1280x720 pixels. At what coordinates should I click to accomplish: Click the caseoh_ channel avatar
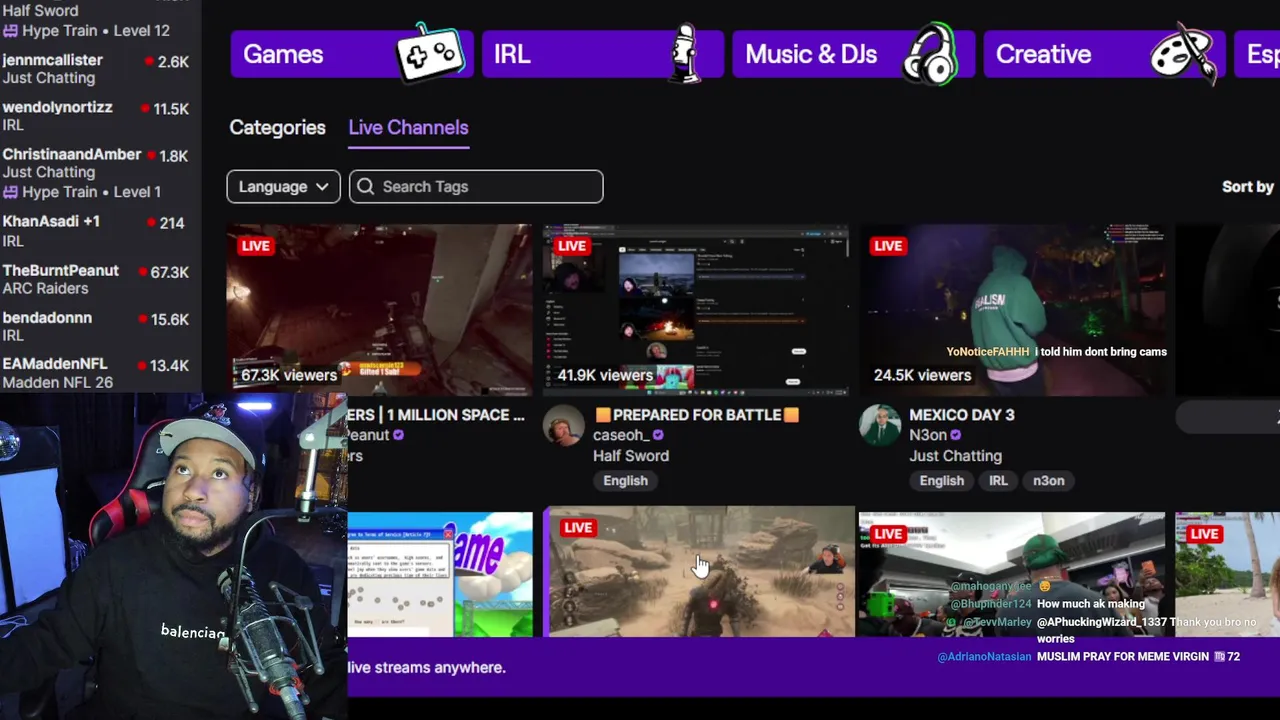click(x=564, y=426)
